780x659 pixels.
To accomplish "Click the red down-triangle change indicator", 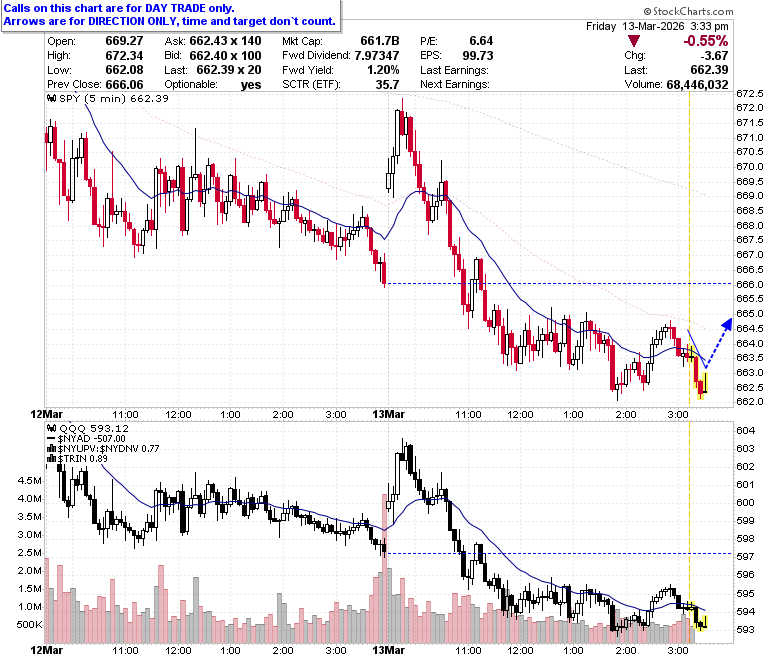I will [634, 41].
